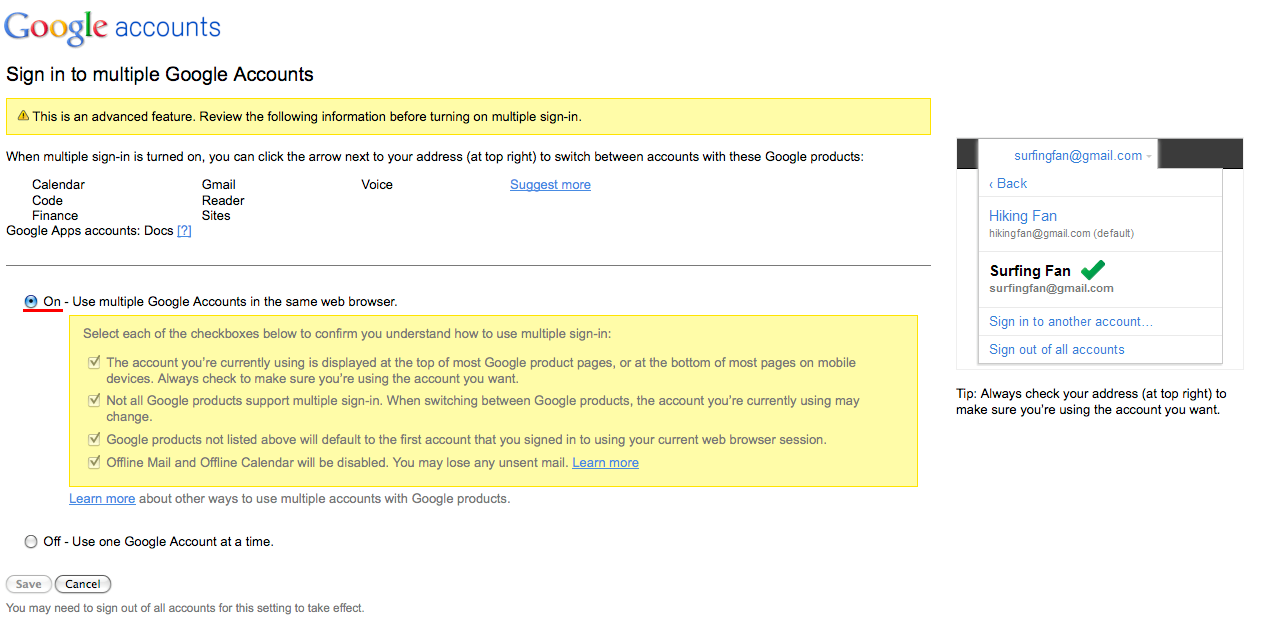
Task: Expand the surfingfan@gmail.com account dropdown arrow
Action: [1150, 156]
